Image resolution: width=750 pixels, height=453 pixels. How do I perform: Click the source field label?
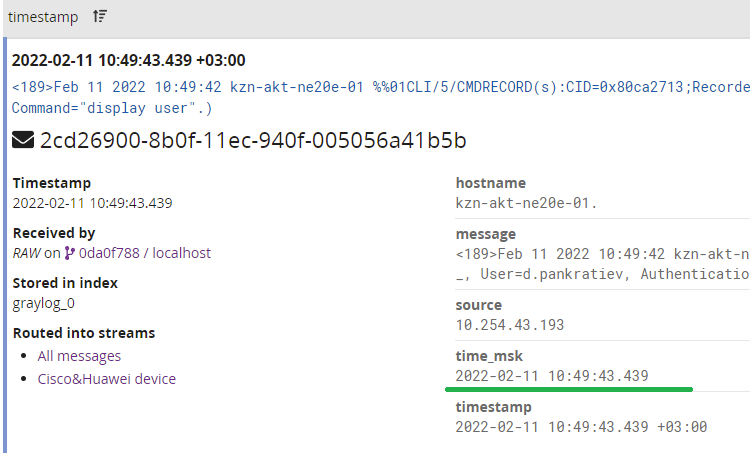pyautogui.click(x=479, y=305)
